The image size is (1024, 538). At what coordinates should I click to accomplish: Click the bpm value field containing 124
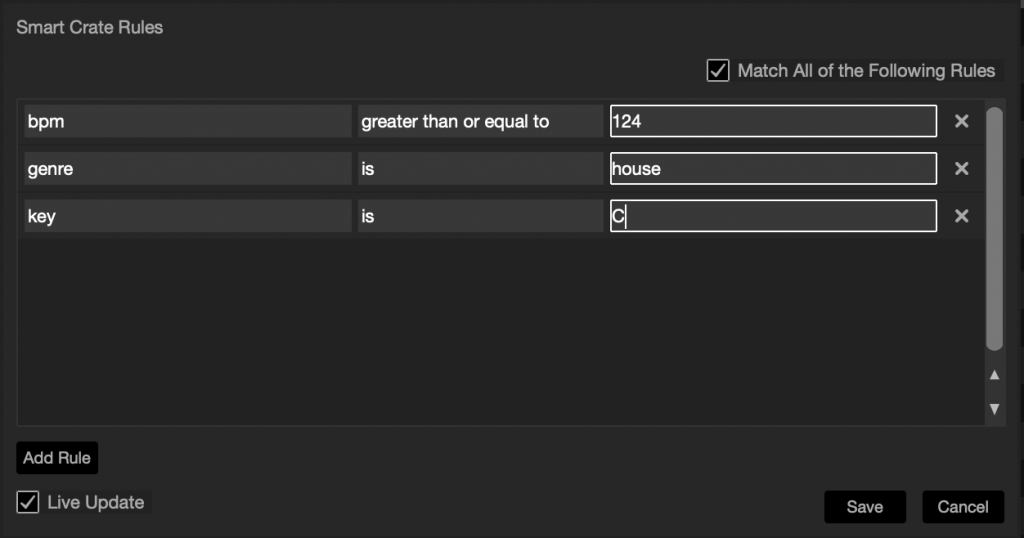click(773, 121)
